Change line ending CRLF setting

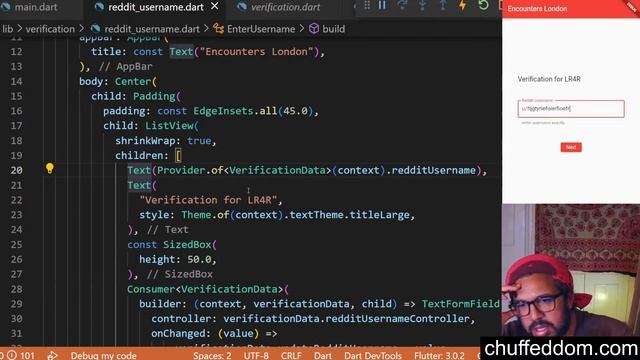(291, 356)
